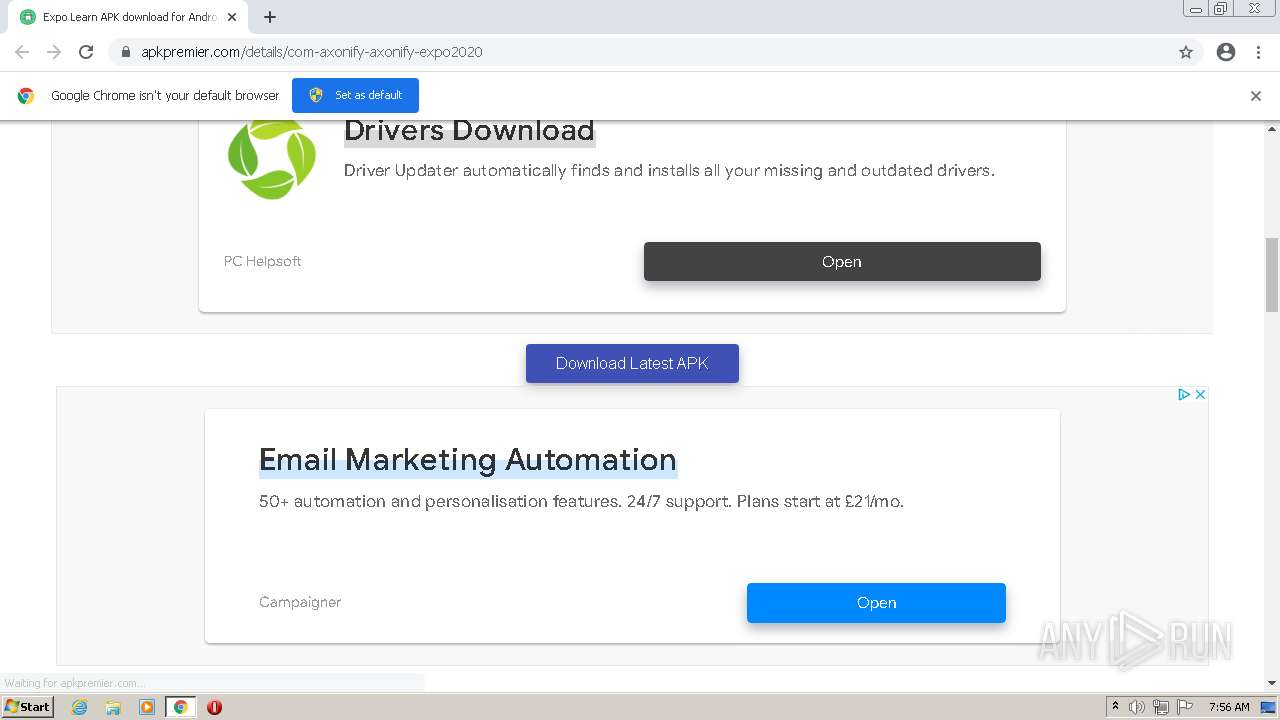Open the Chrome three-dot menu
The width and height of the screenshot is (1280, 720).
coord(1259,52)
